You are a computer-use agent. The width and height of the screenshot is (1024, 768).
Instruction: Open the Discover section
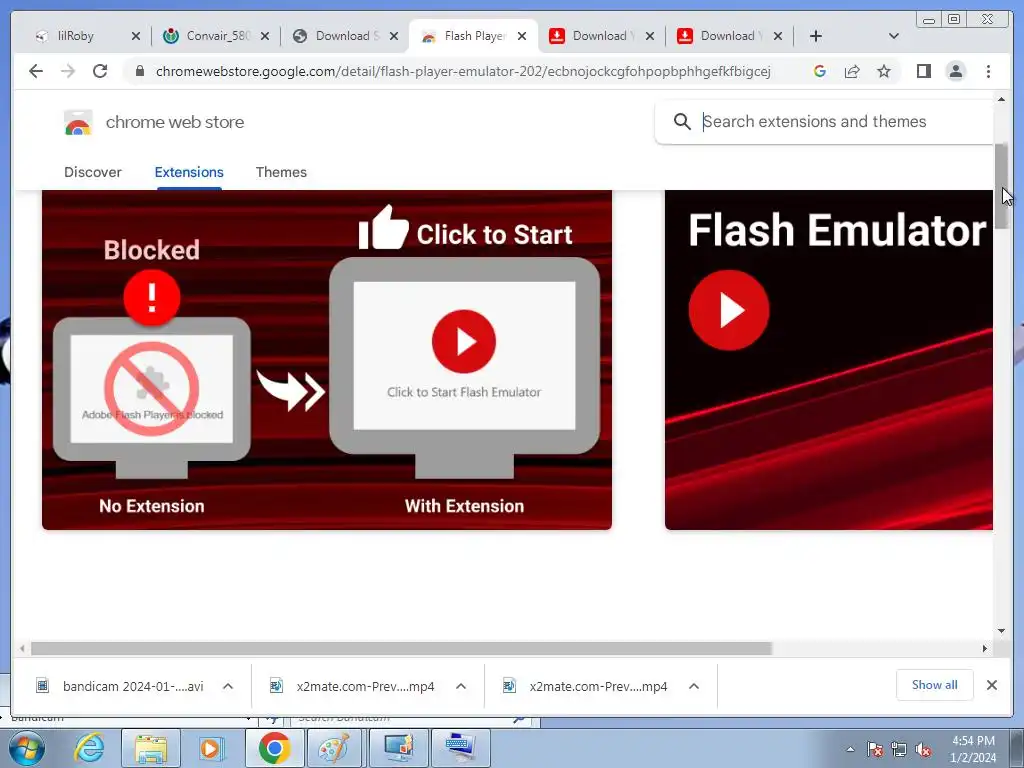pos(93,172)
